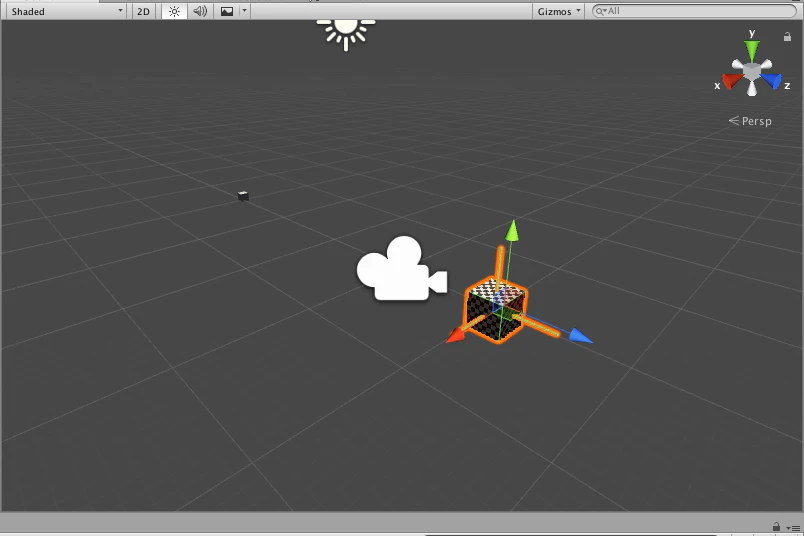This screenshot has height=536, width=804.
Task: Click the green Y axis cone on orientation gizmo
Action: click(x=752, y=51)
